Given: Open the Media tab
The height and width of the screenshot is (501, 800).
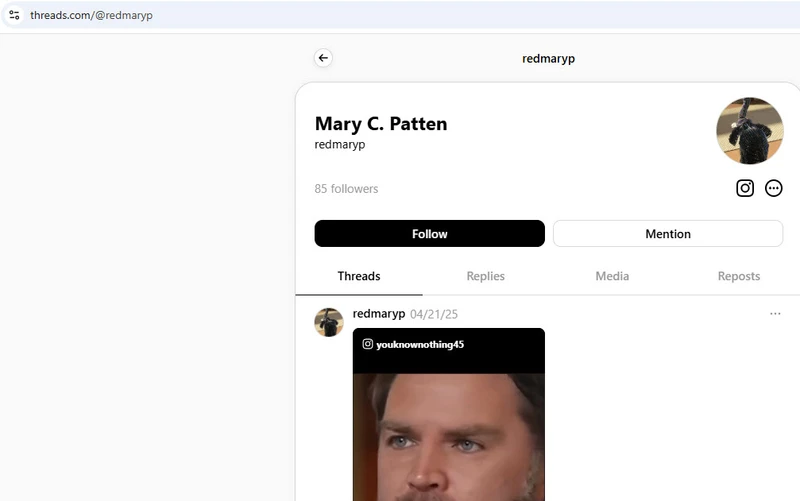Looking at the screenshot, I should pos(612,276).
